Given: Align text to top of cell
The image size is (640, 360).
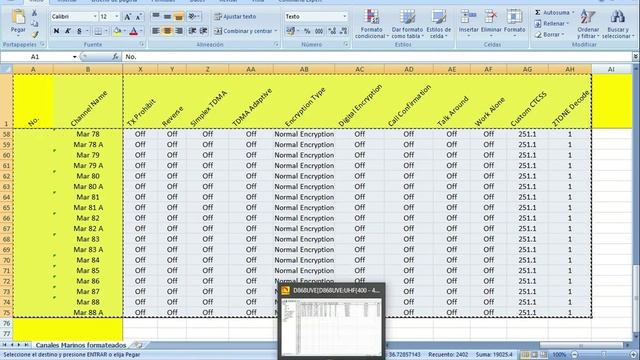Looking at the screenshot, I should pos(156,16).
